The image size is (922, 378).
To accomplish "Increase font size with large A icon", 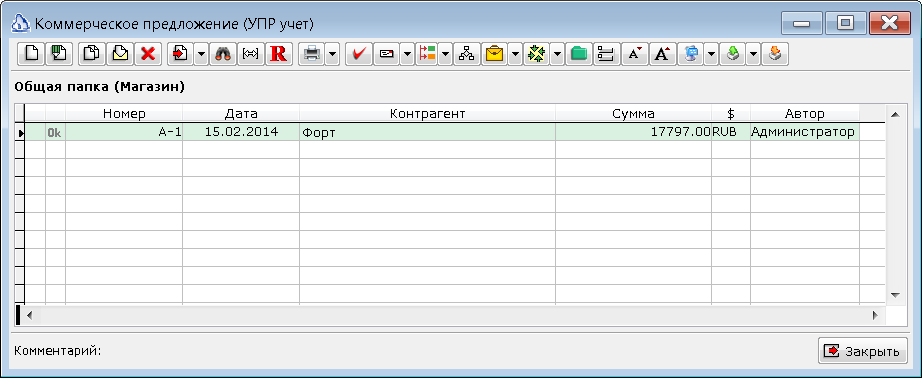I will (x=663, y=54).
